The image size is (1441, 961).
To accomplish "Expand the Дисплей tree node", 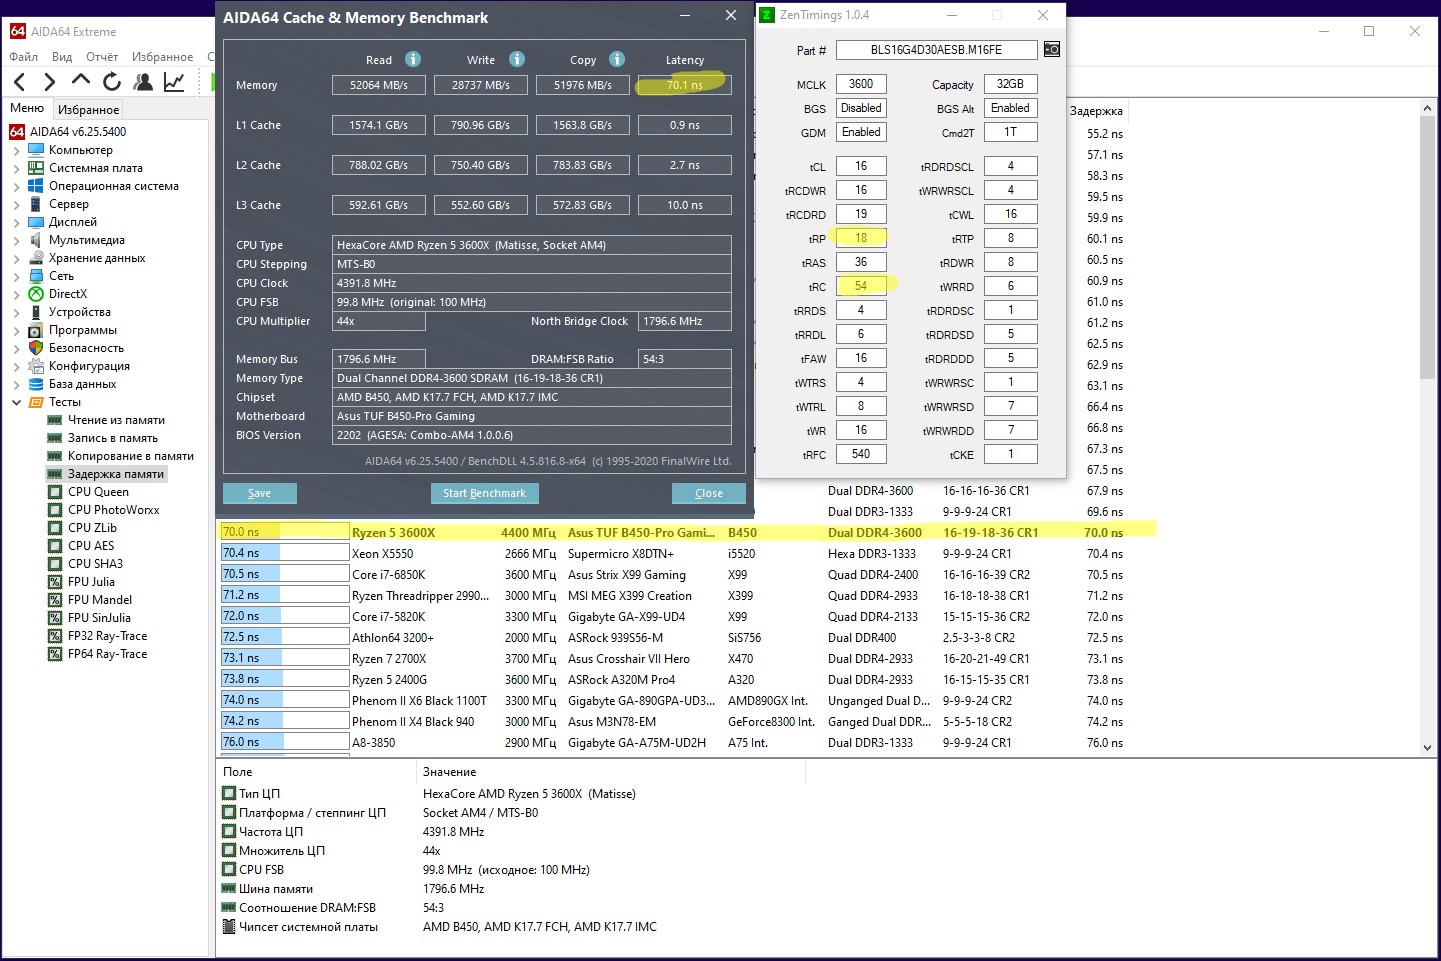I will coord(16,222).
